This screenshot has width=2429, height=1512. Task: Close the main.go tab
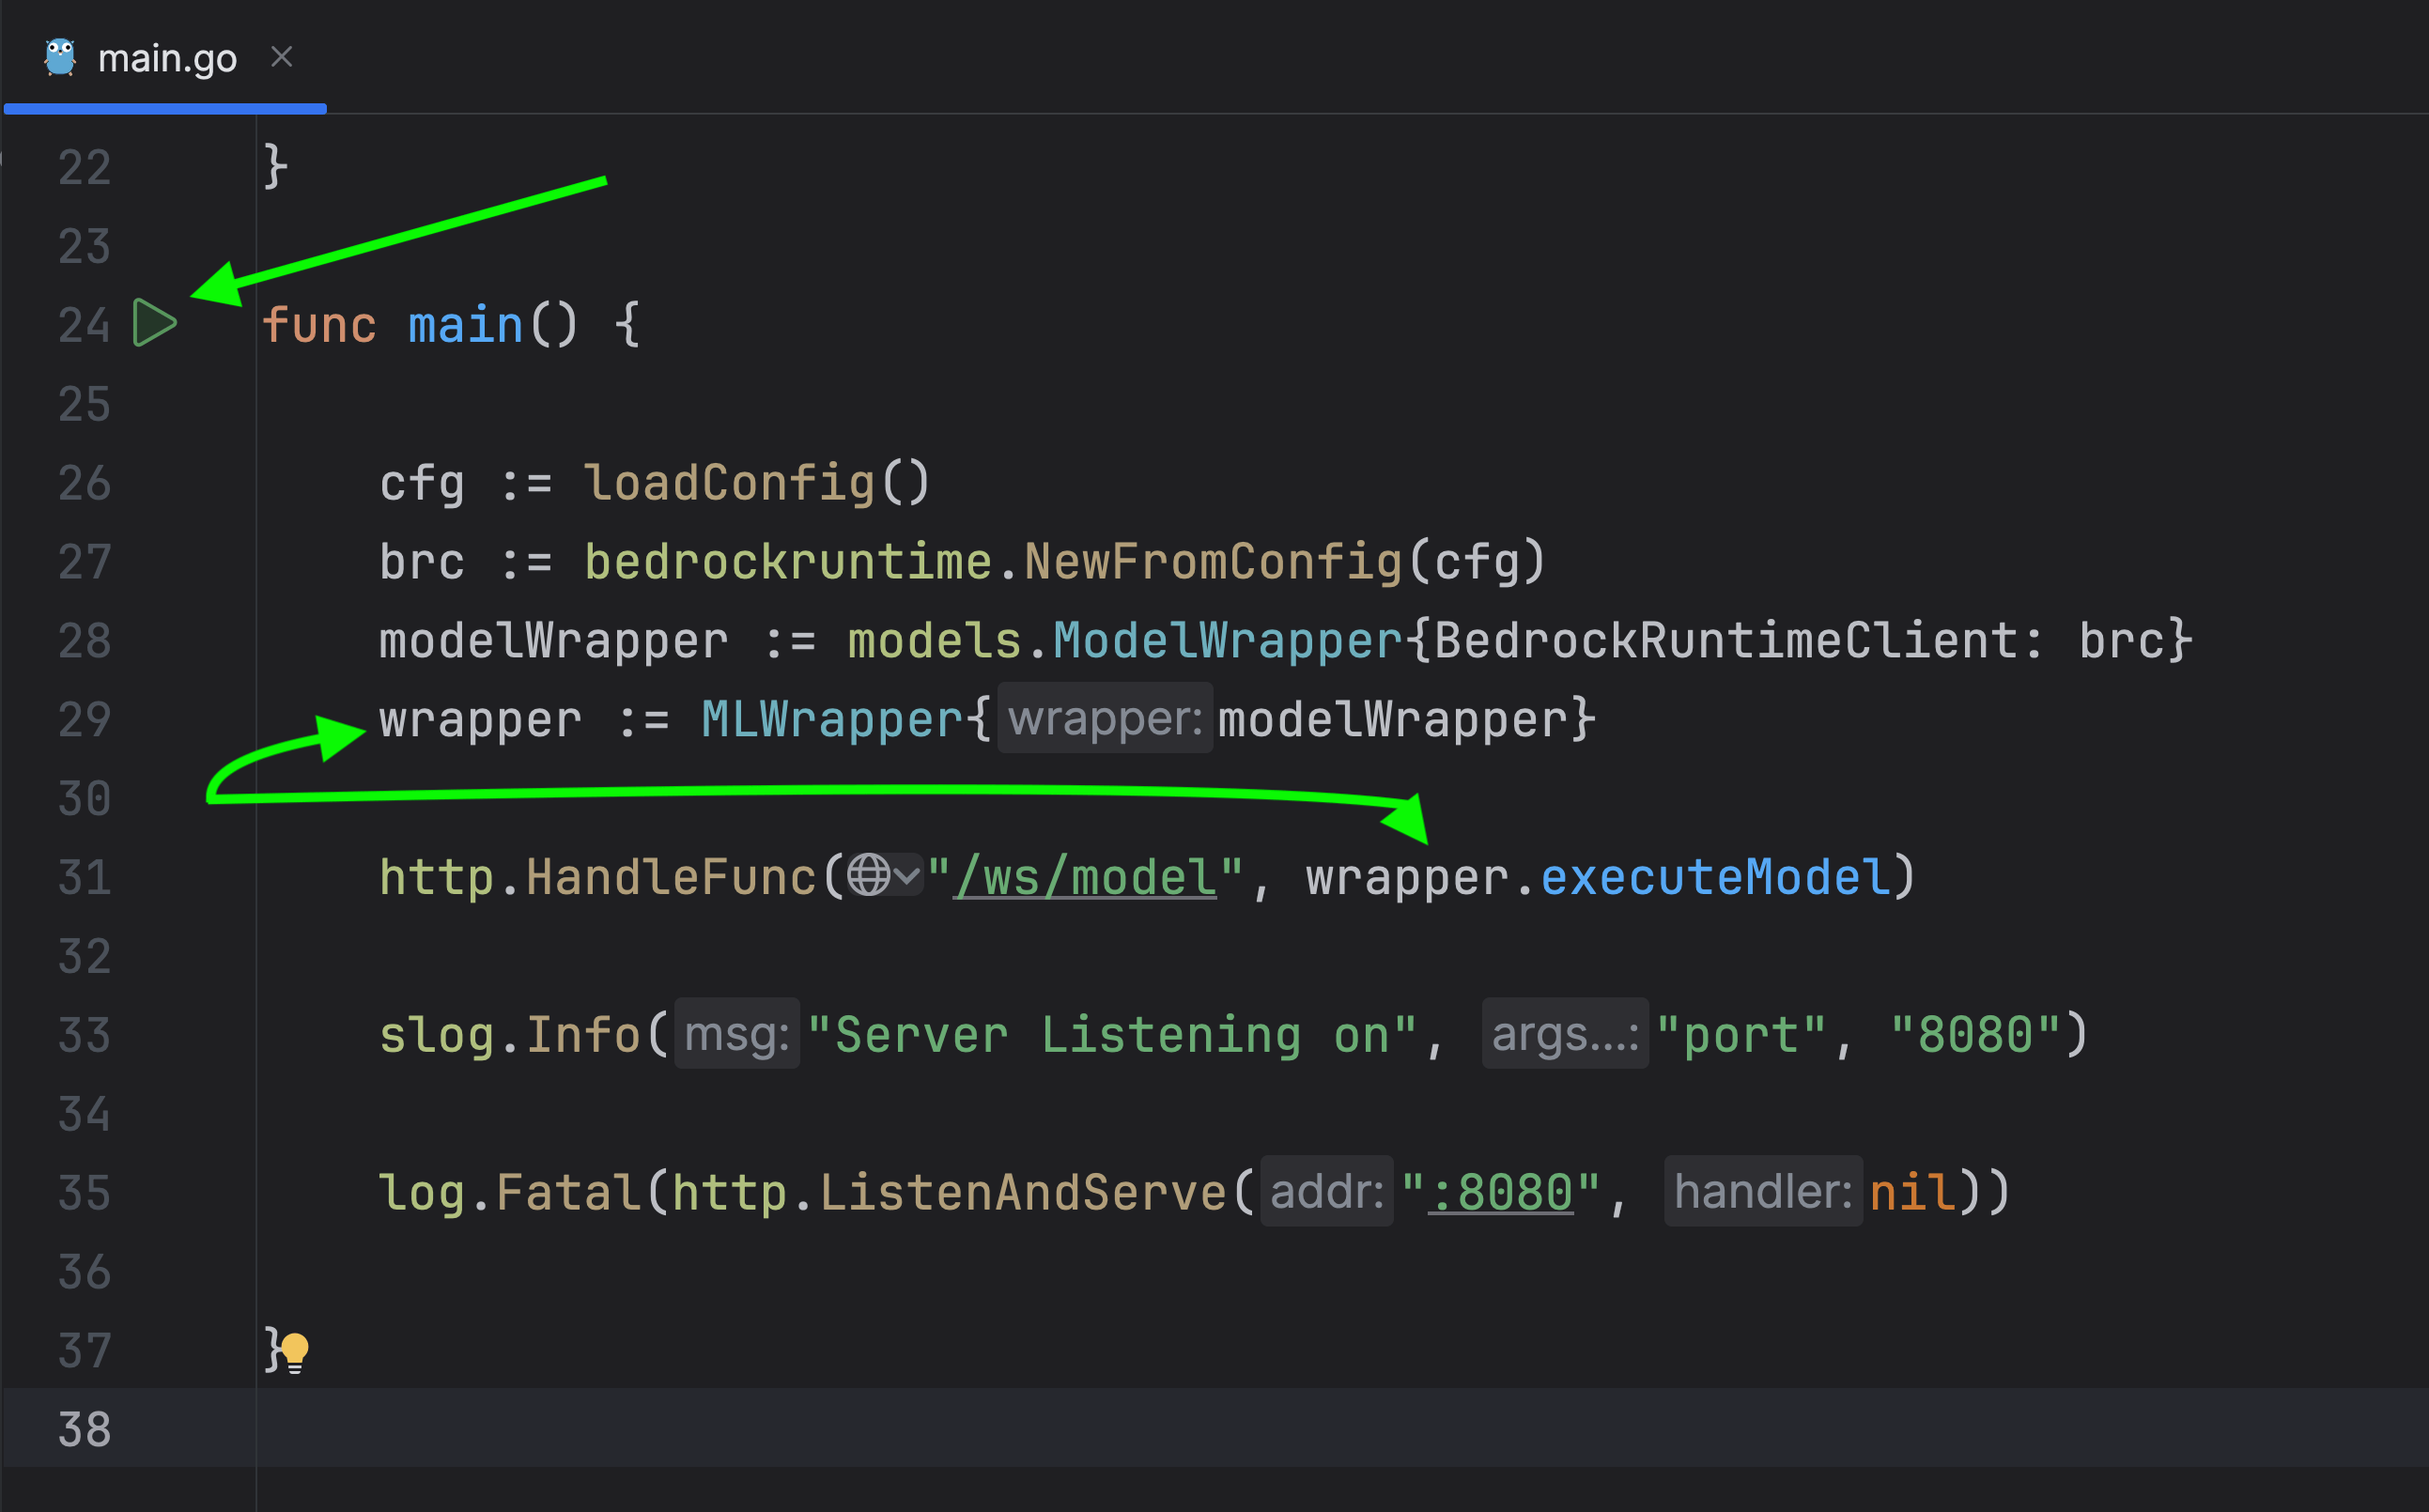282,57
